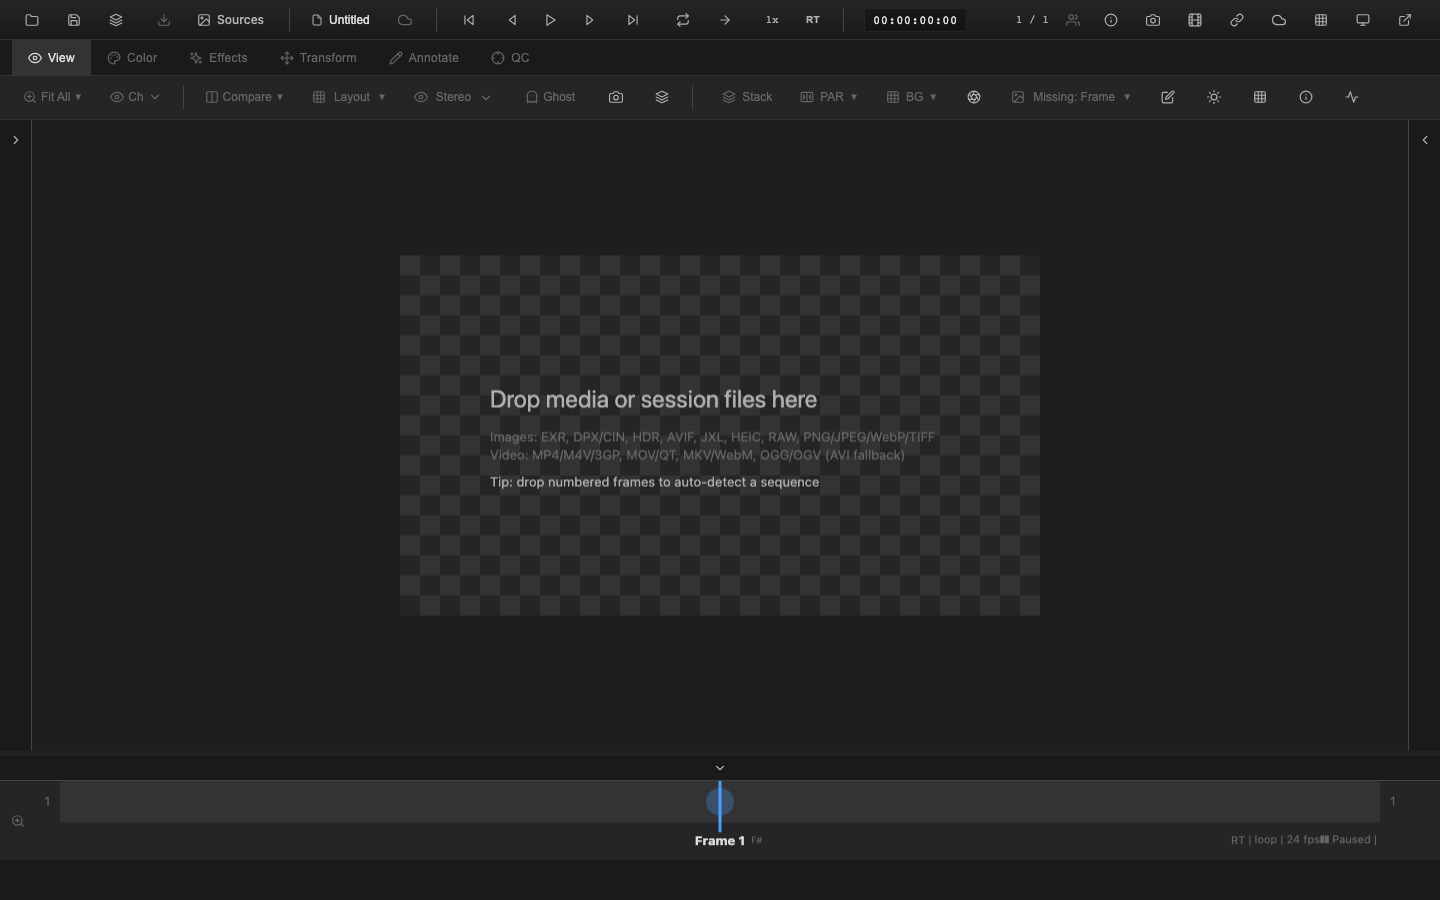This screenshot has width=1440, height=900.
Task: Toggle Ghost frames overlay
Action: pyautogui.click(x=551, y=97)
